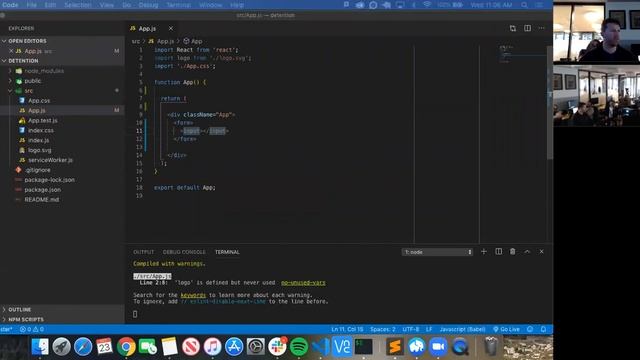Open App.css from the explorer
The image size is (640, 360).
[39, 100]
